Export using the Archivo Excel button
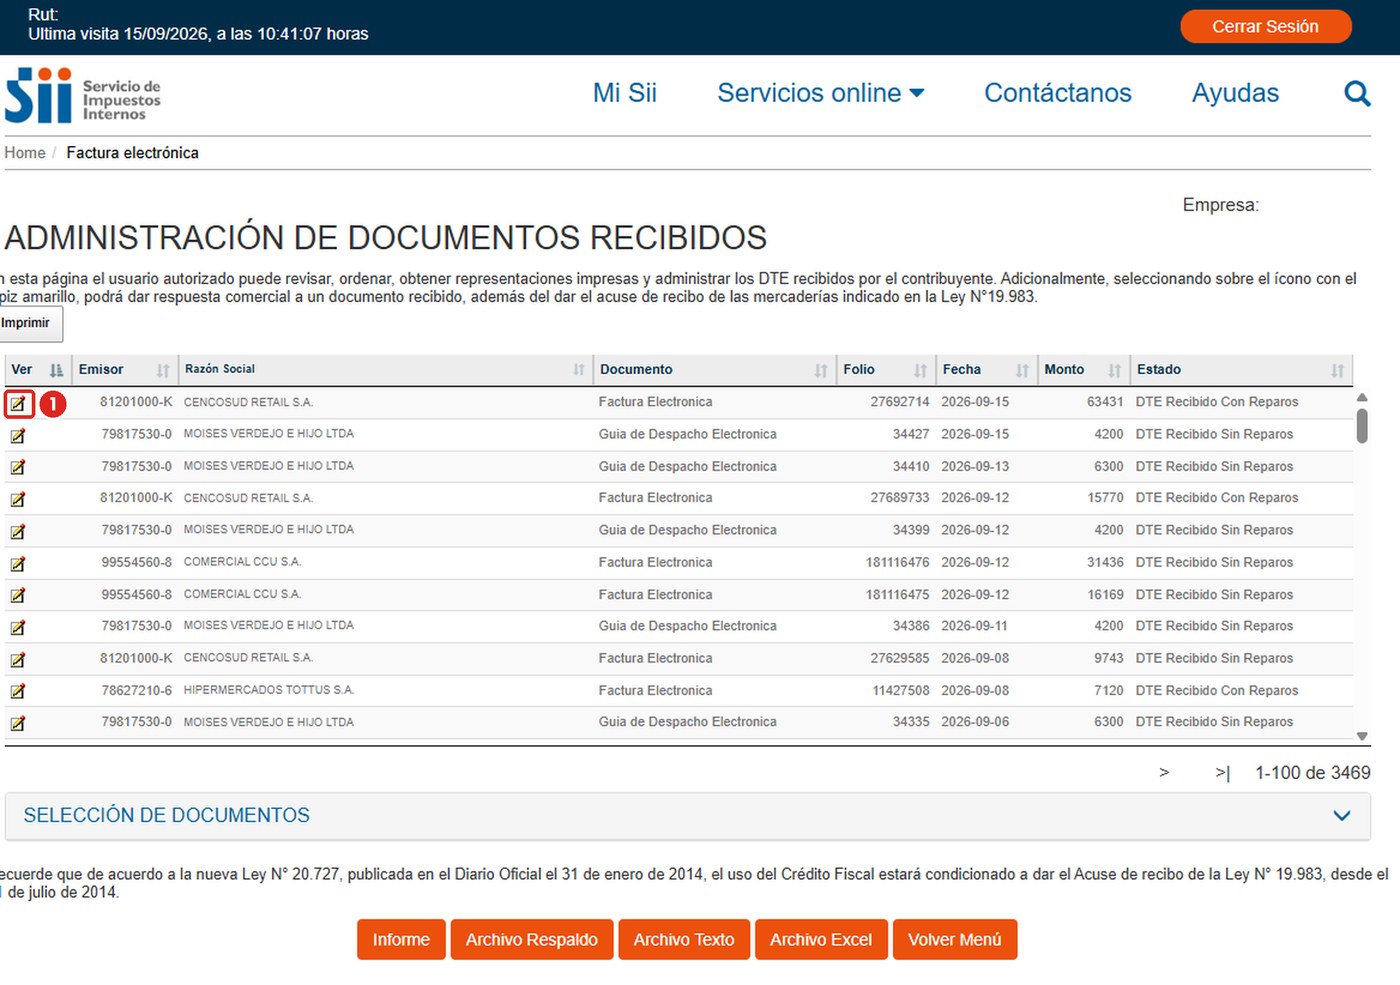The width and height of the screenshot is (1400, 985). click(821, 940)
